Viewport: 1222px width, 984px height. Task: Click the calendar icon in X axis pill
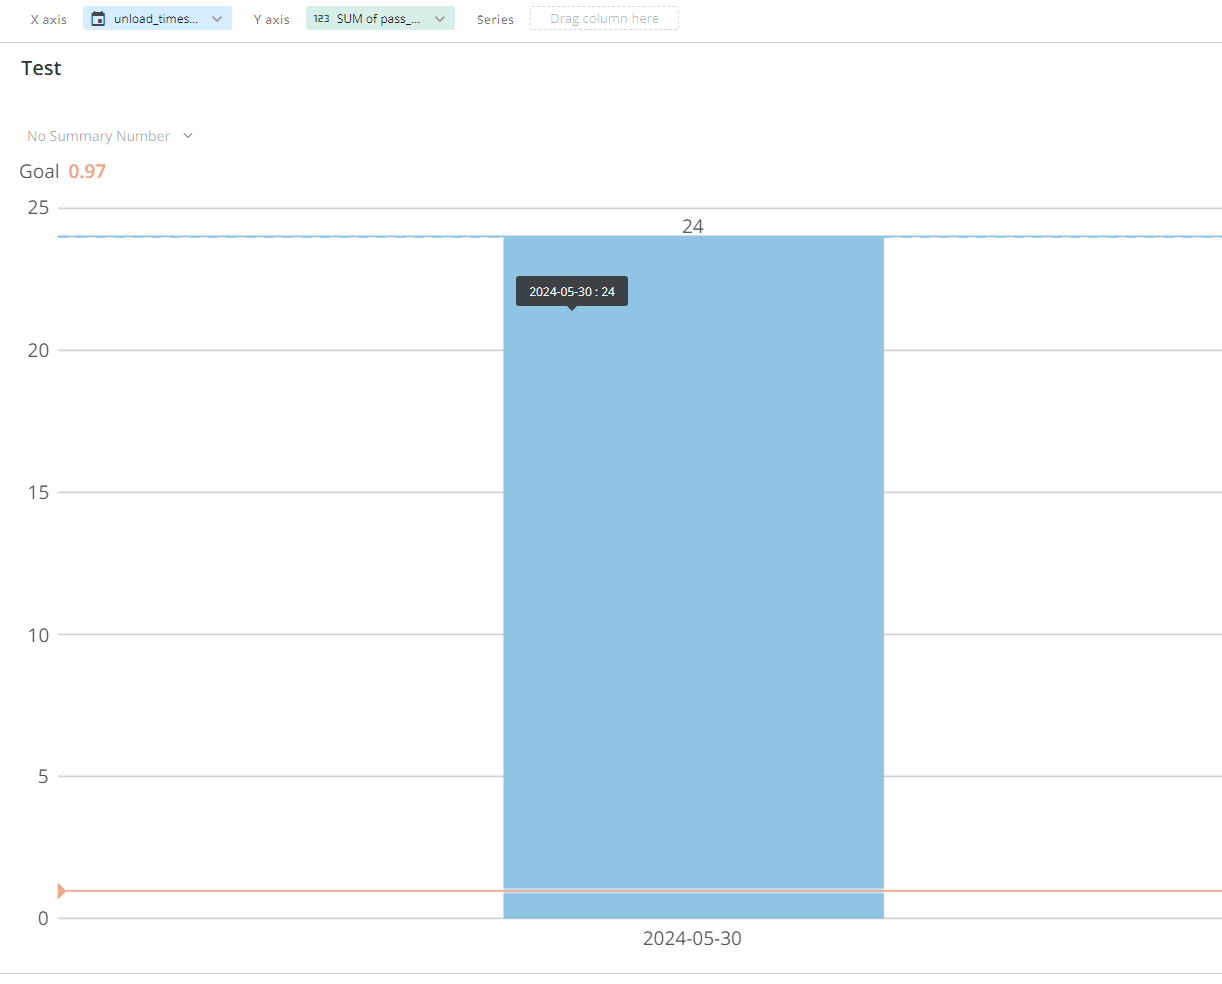98,19
